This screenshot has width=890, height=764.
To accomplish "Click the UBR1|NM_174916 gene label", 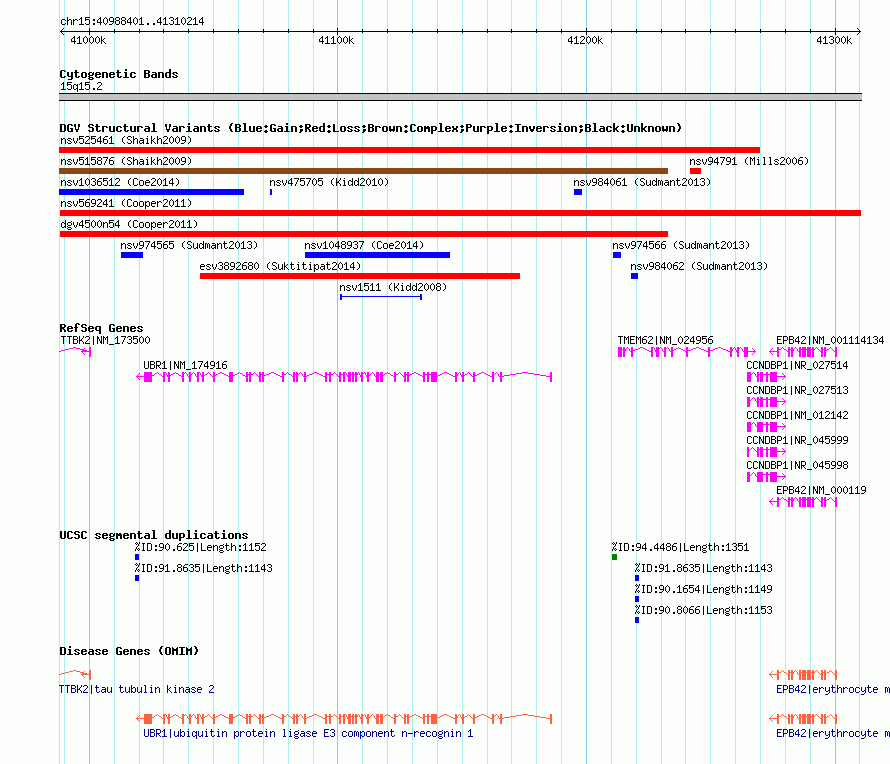I will click(x=185, y=366).
